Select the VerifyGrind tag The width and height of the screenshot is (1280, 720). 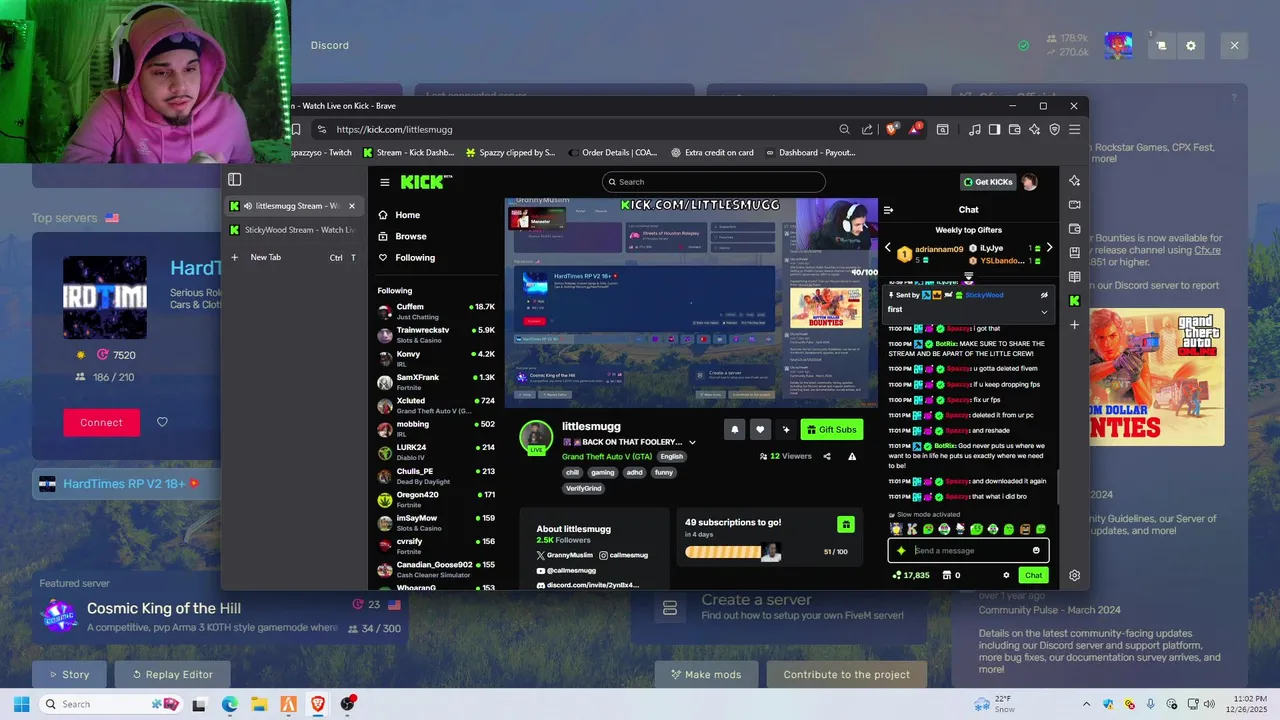tap(583, 488)
